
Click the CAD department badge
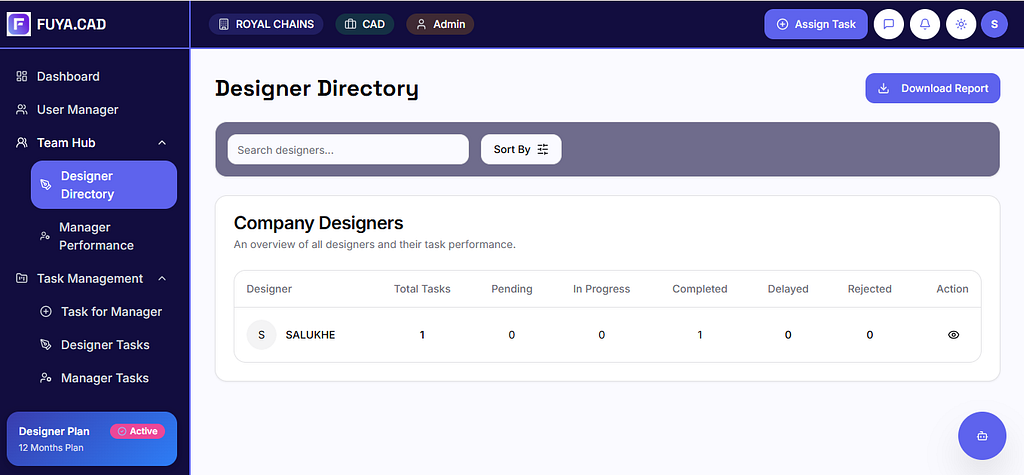pos(364,24)
